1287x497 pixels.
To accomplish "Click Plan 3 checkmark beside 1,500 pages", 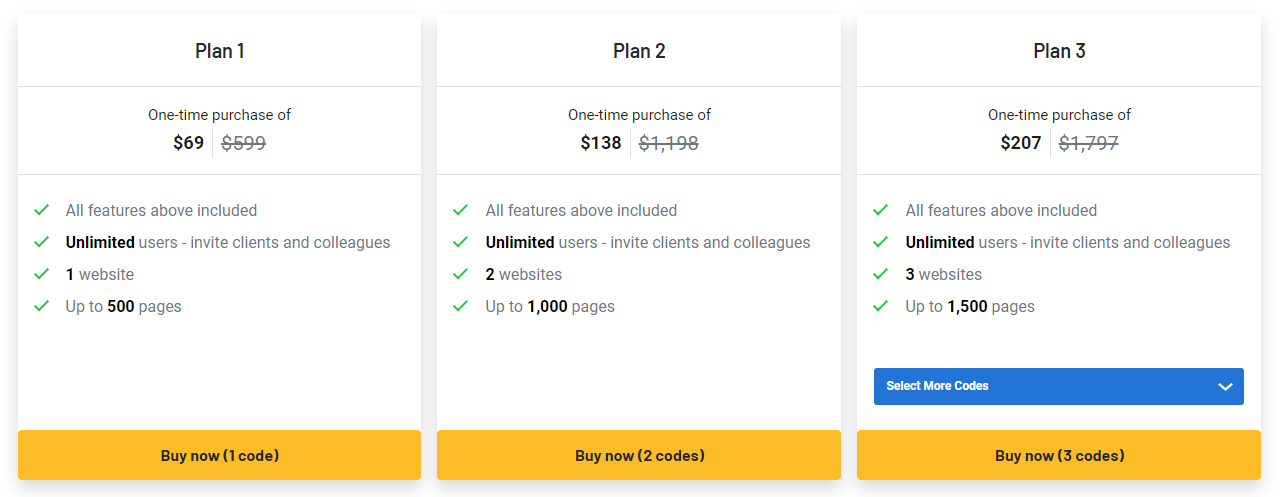I will coord(881,306).
